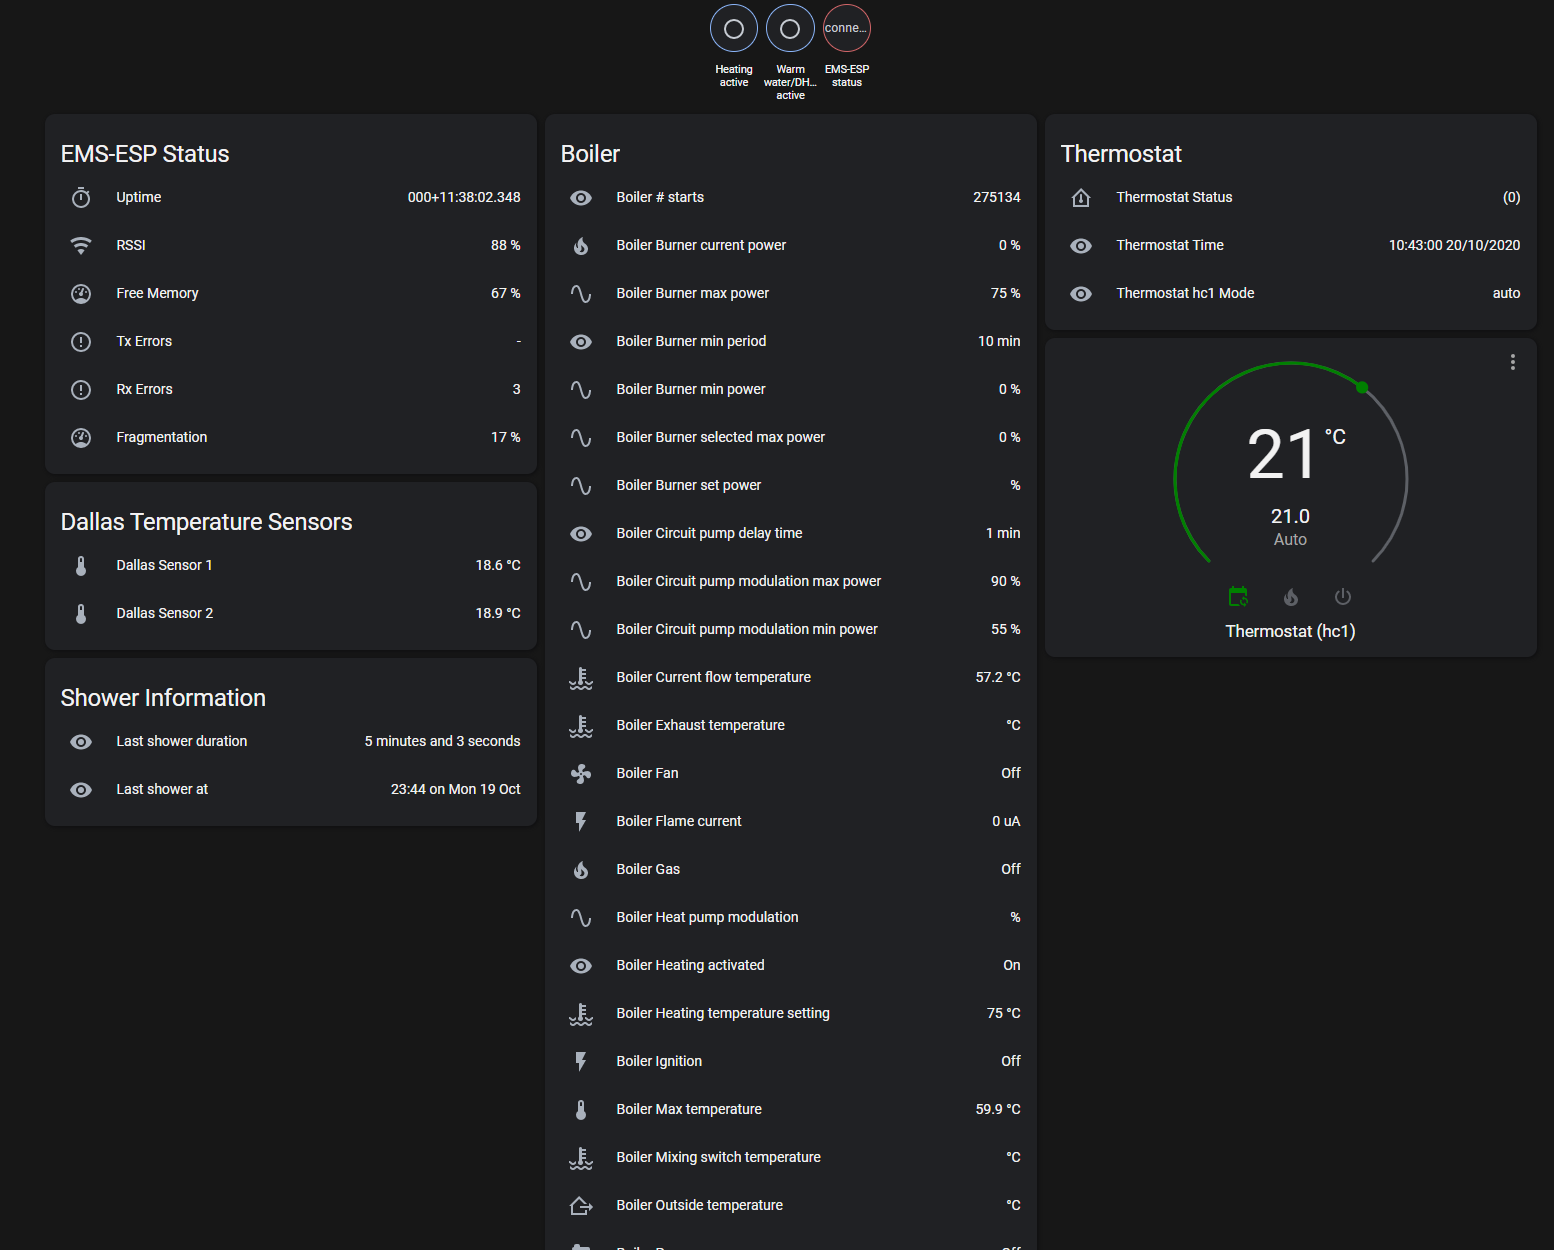Viewport: 1554px width, 1250px height.
Task: Click the Thermostat Status home icon
Action: 1081,198
